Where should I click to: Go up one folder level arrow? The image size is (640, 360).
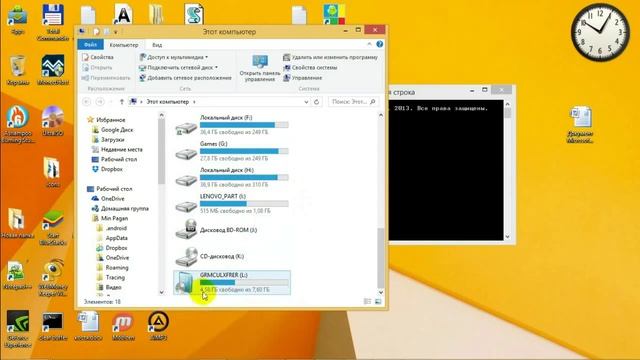point(121,102)
